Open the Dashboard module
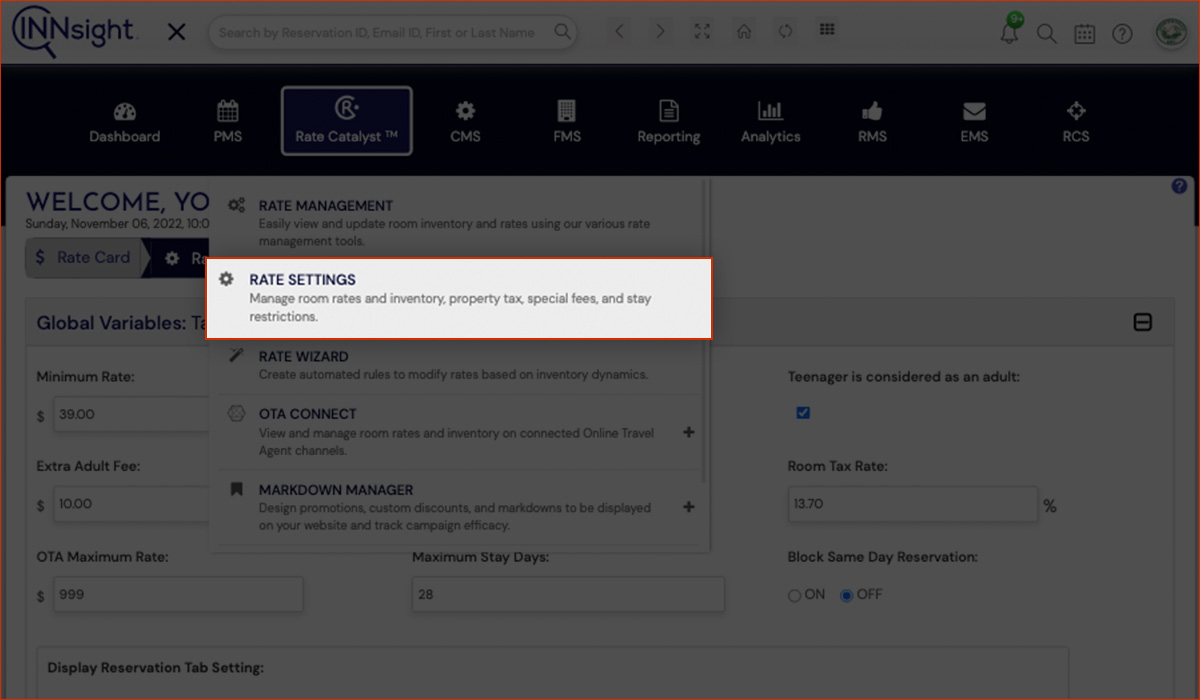The height and width of the screenshot is (700, 1200). click(124, 122)
